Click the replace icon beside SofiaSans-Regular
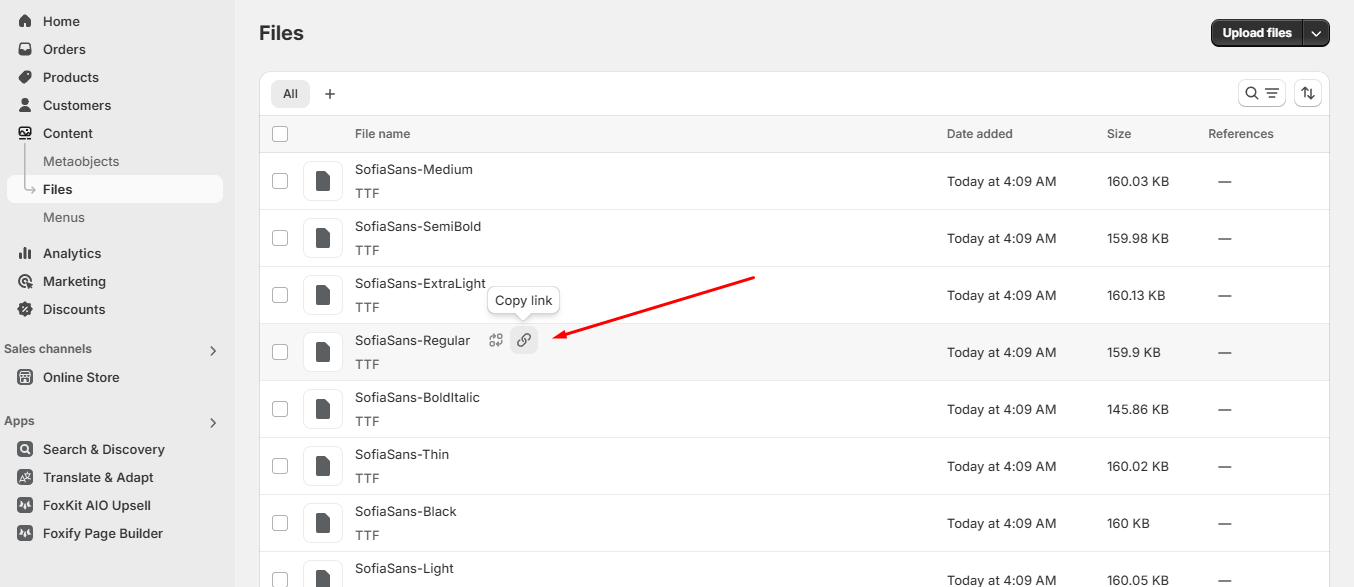Viewport: 1354px width, 587px height. (496, 340)
